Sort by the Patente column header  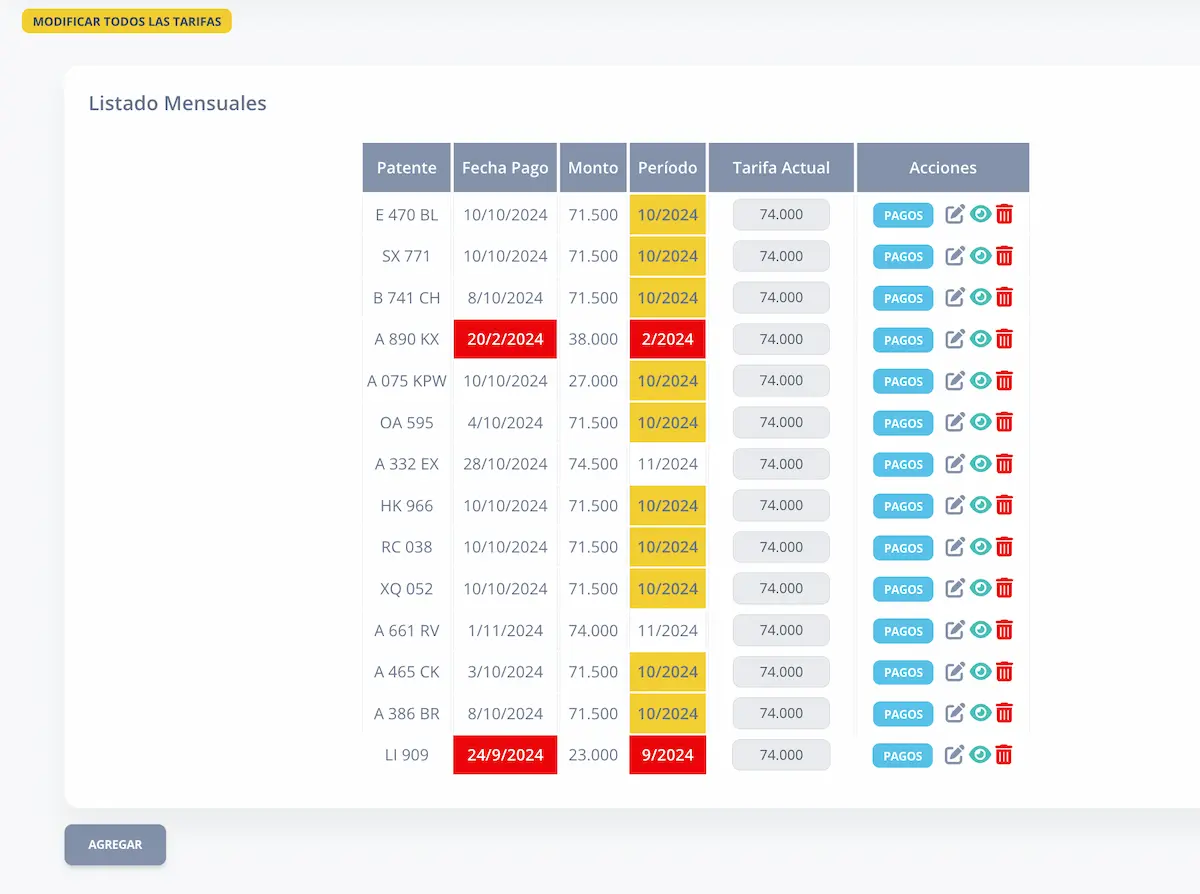tap(406, 168)
